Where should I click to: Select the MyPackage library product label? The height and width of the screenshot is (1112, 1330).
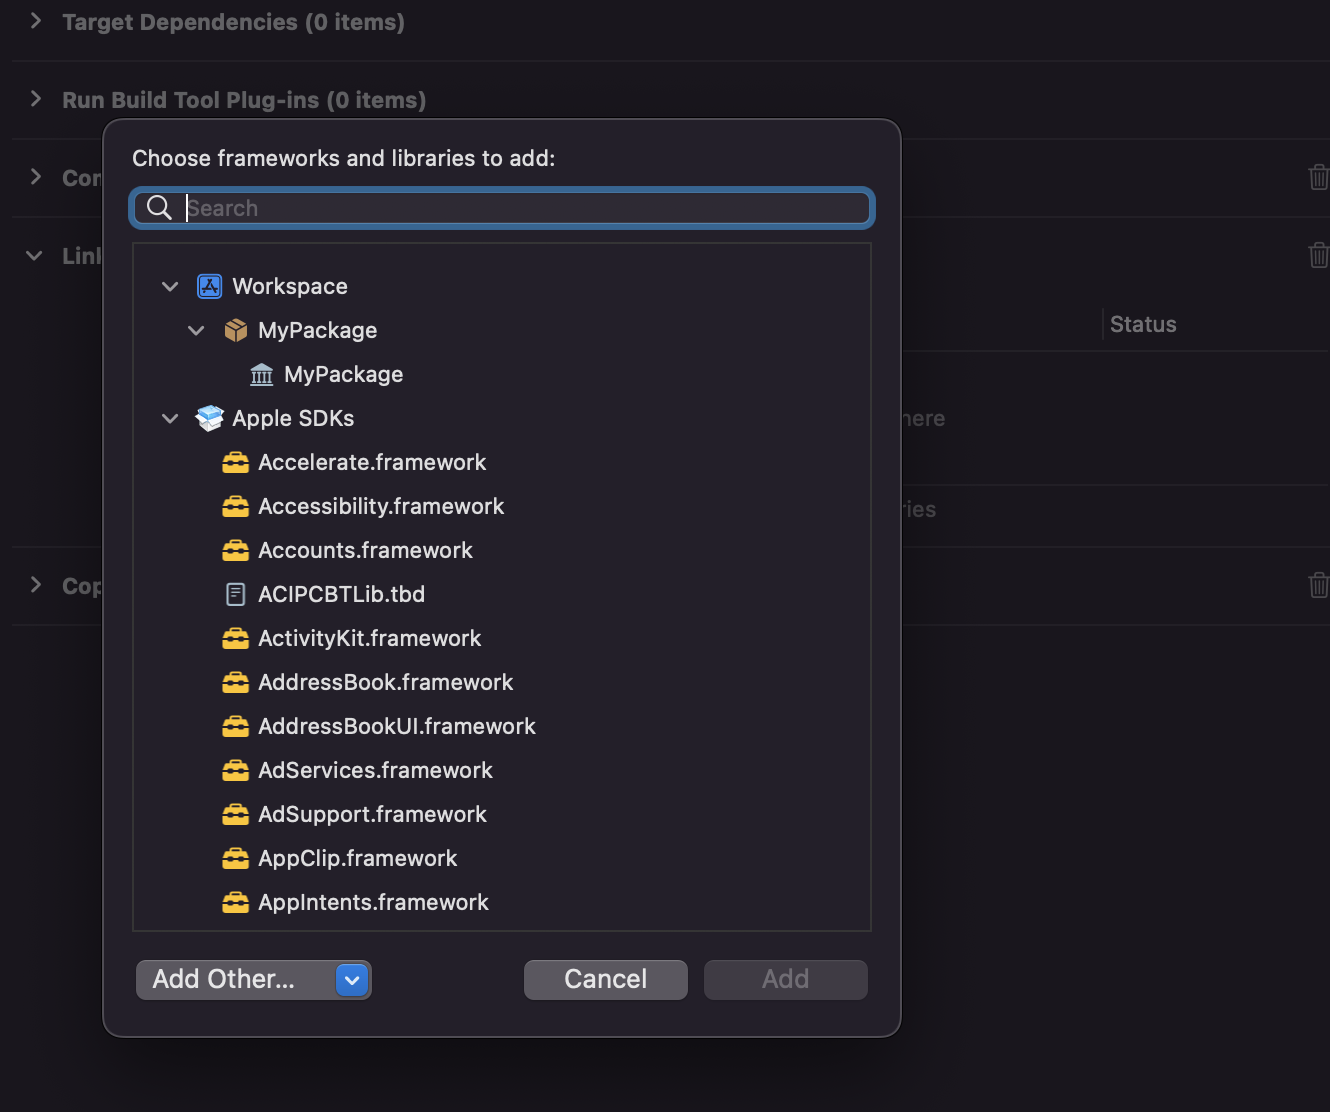344,374
